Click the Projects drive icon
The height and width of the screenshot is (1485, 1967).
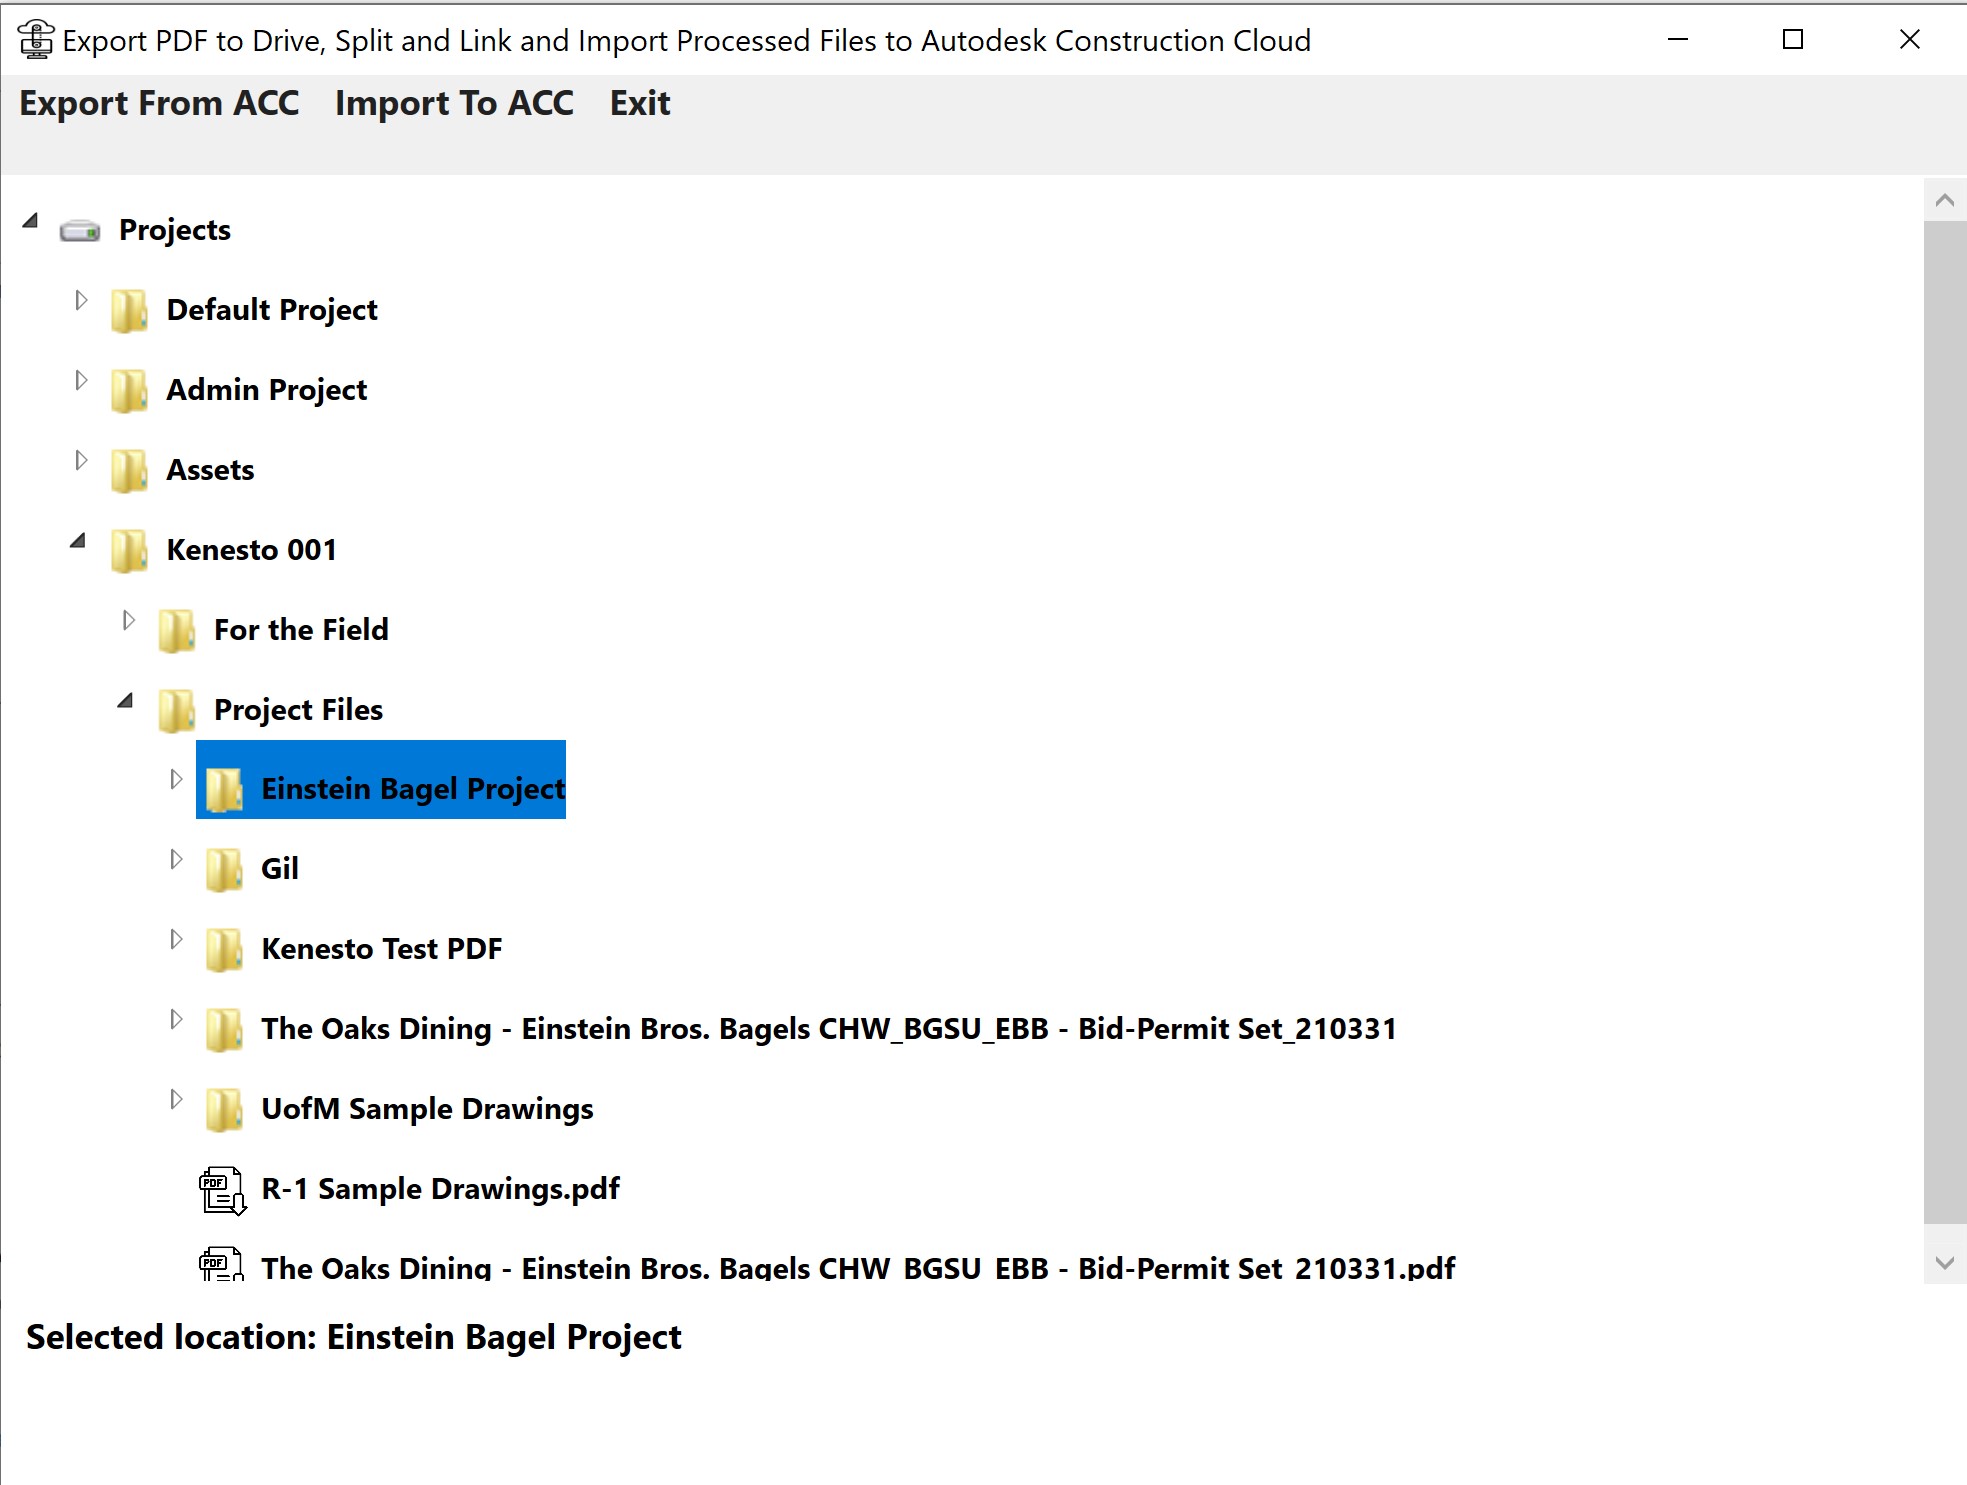click(x=79, y=231)
